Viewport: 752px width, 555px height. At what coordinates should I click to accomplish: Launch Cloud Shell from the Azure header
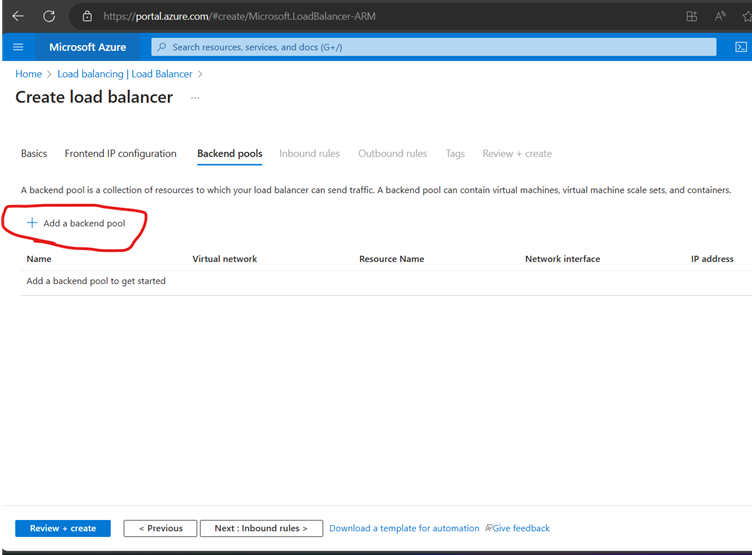click(x=739, y=47)
